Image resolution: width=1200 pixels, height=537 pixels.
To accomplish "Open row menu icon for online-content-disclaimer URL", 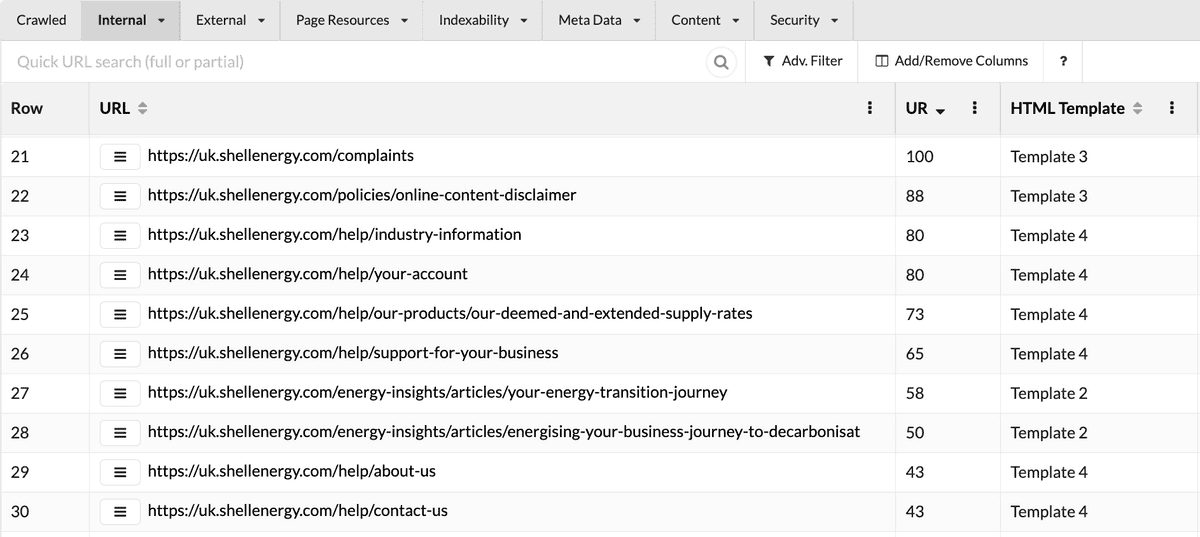I will click(119, 196).
